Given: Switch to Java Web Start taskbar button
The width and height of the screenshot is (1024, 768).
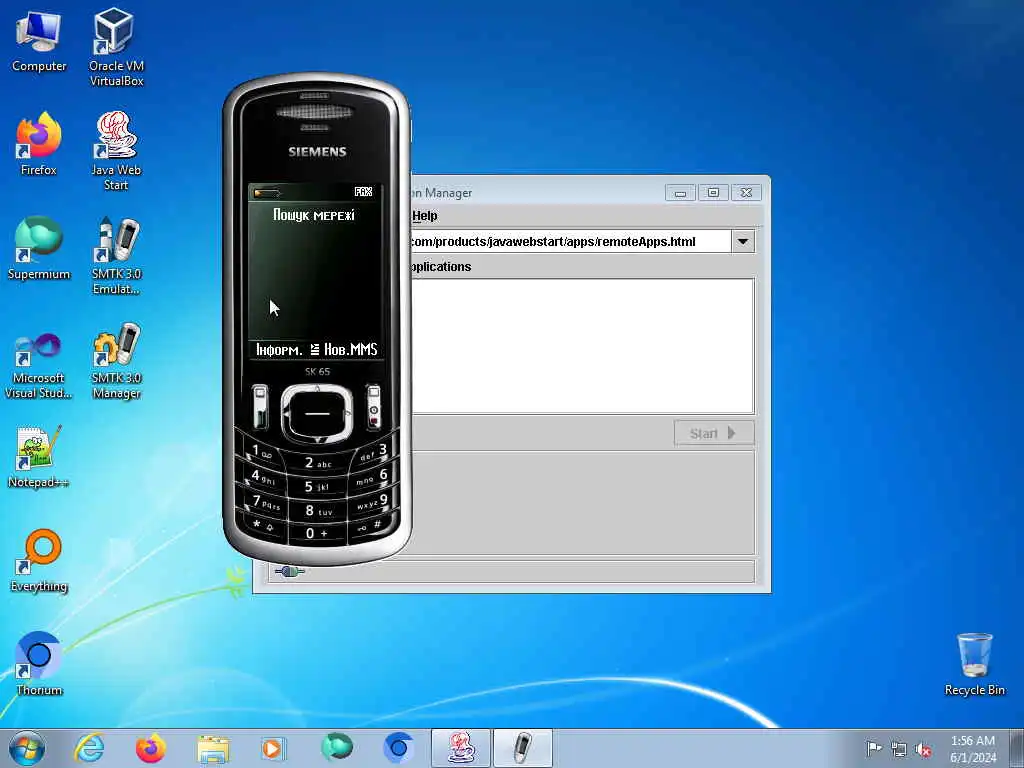Looking at the screenshot, I should pyautogui.click(x=460, y=748).
